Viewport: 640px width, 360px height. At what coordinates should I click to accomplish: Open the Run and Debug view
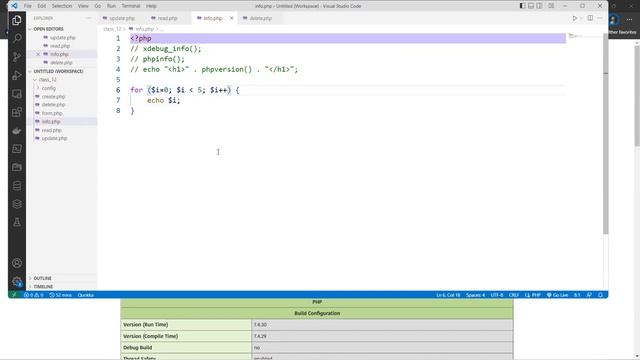17,75
